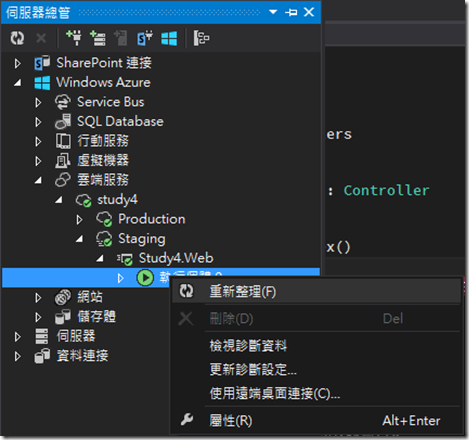Toggle the auto-hide pin of Server Explorer
The image size is (469, 440).
point(291,13)
